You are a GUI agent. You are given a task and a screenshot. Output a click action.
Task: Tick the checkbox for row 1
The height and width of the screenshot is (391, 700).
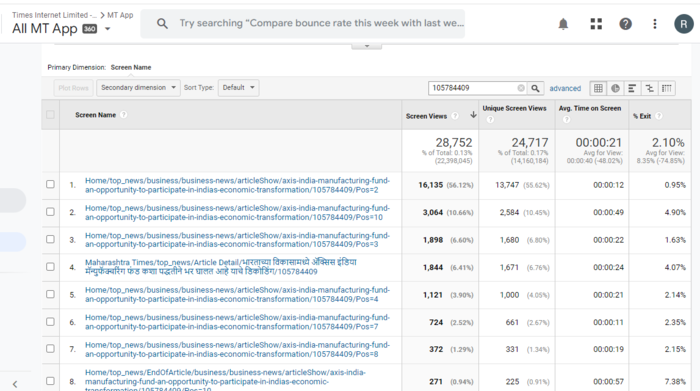pos(50,184)
